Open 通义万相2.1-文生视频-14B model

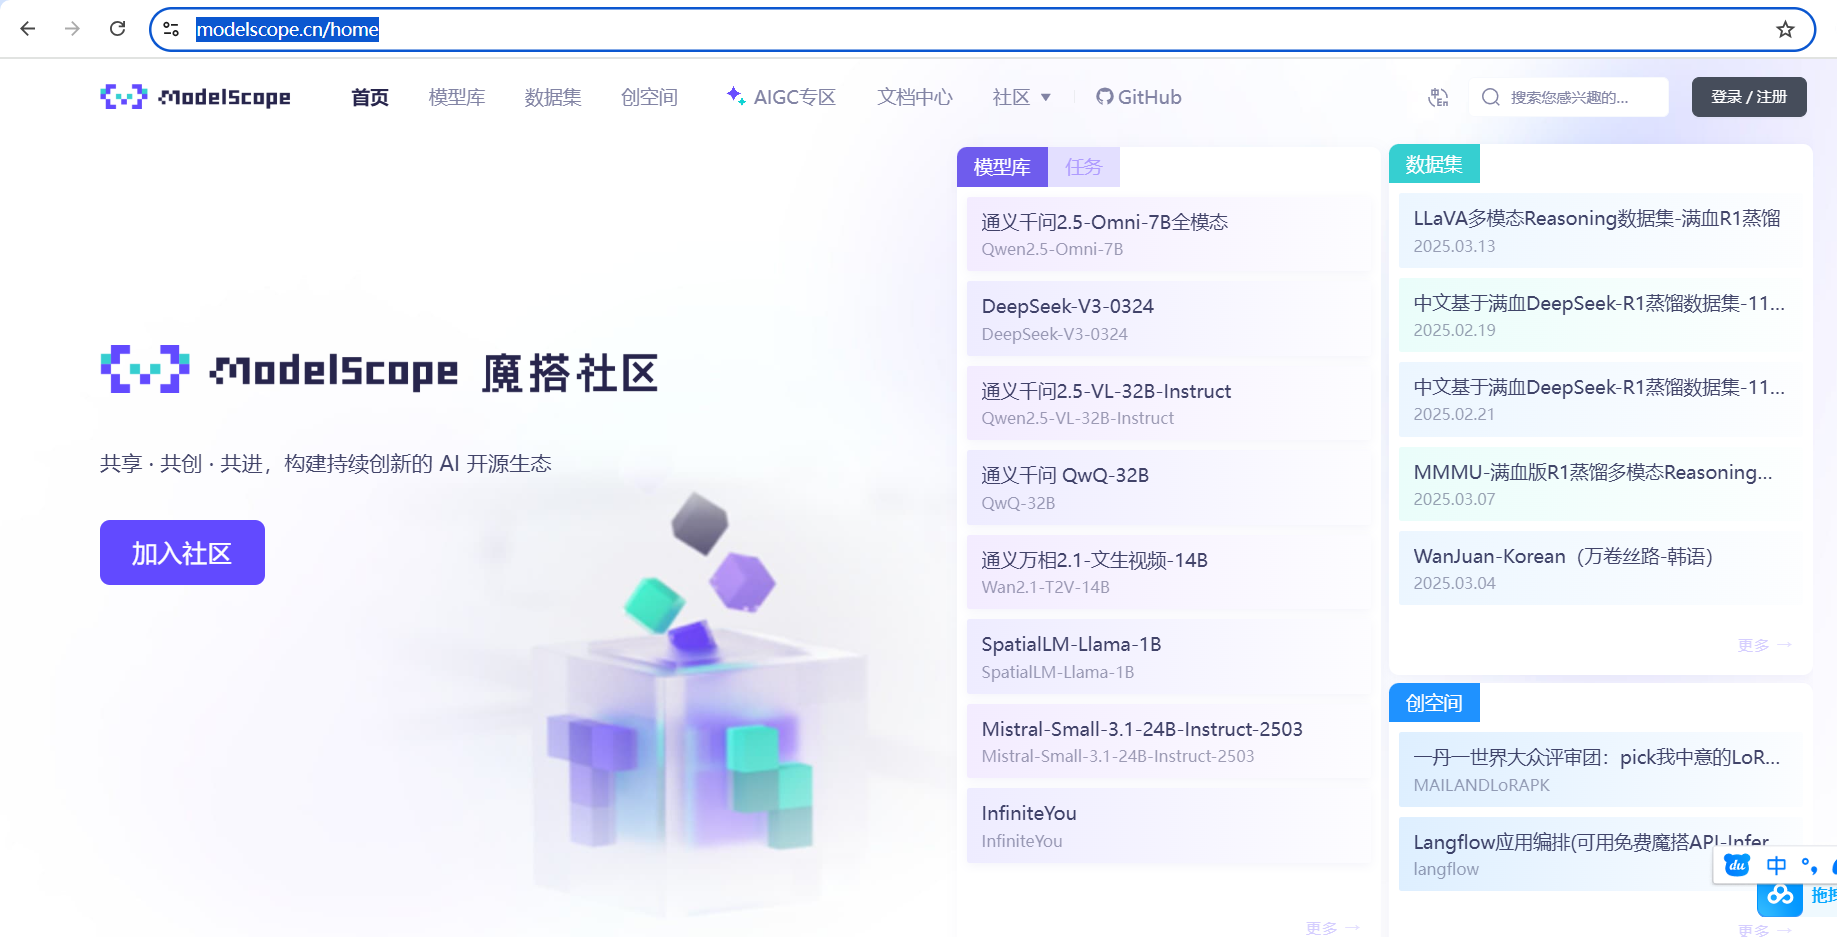coord(1168,572)
